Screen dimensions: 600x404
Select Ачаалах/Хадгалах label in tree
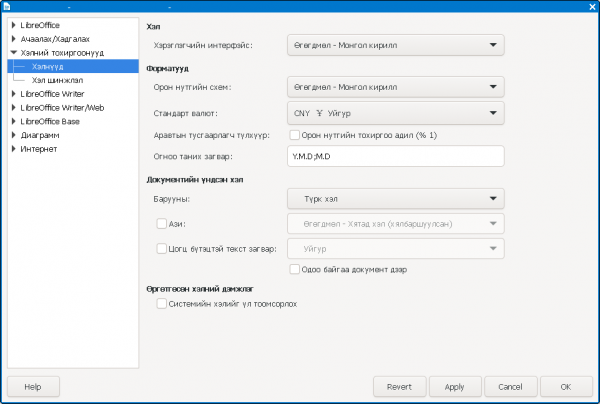[55, 39]
